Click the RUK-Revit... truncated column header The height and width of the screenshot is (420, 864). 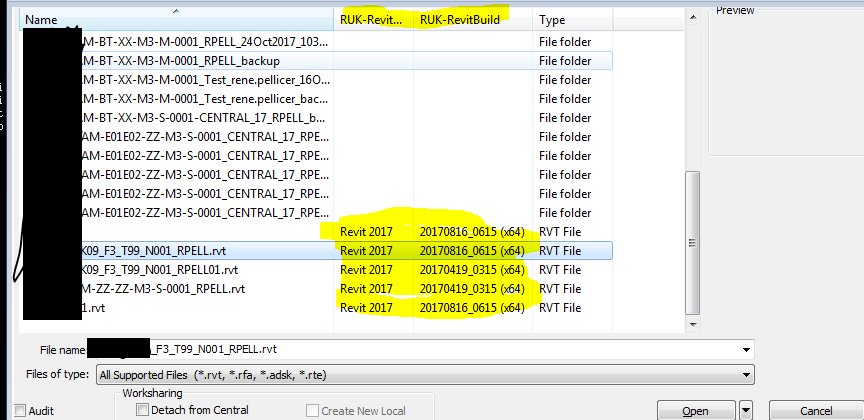(374, 20)
